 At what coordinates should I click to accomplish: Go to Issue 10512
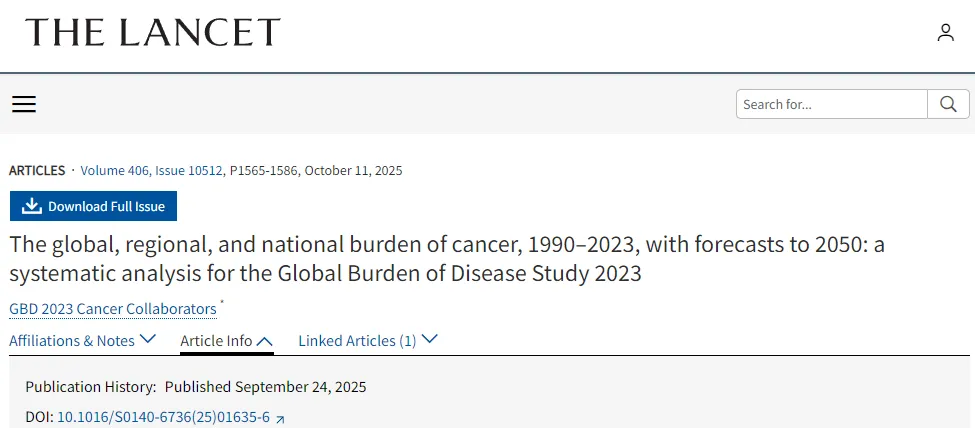coord(189,171)
